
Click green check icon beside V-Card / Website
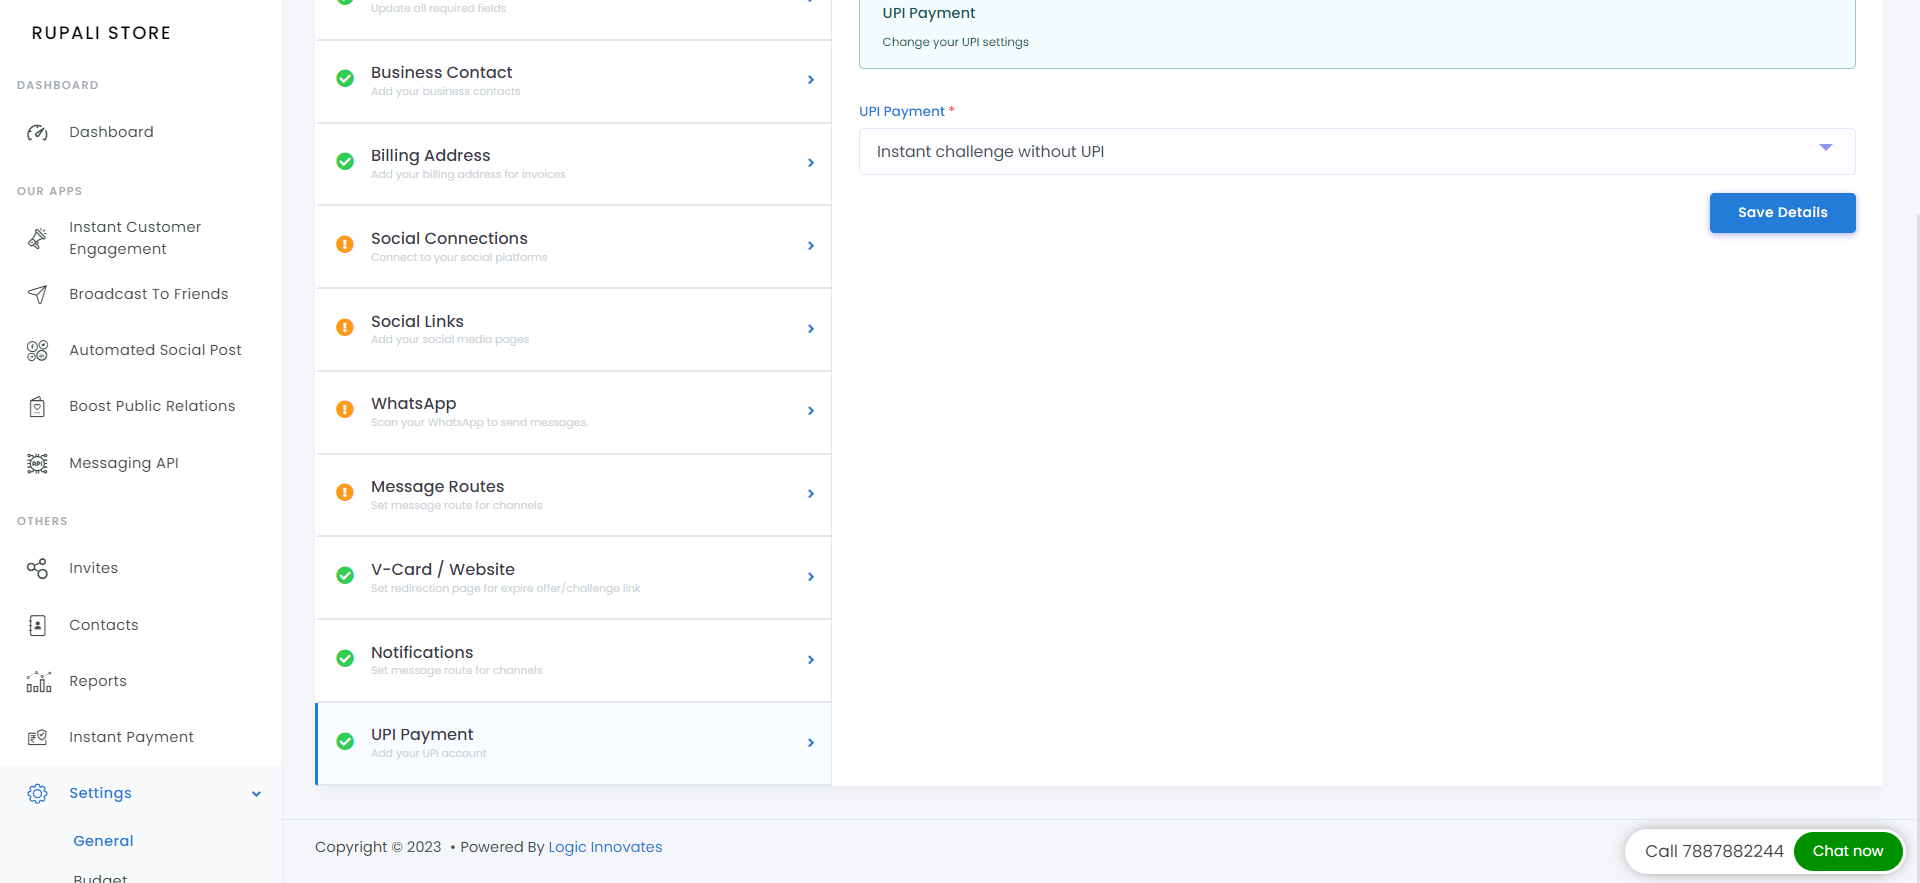click(x=345, y=576)
